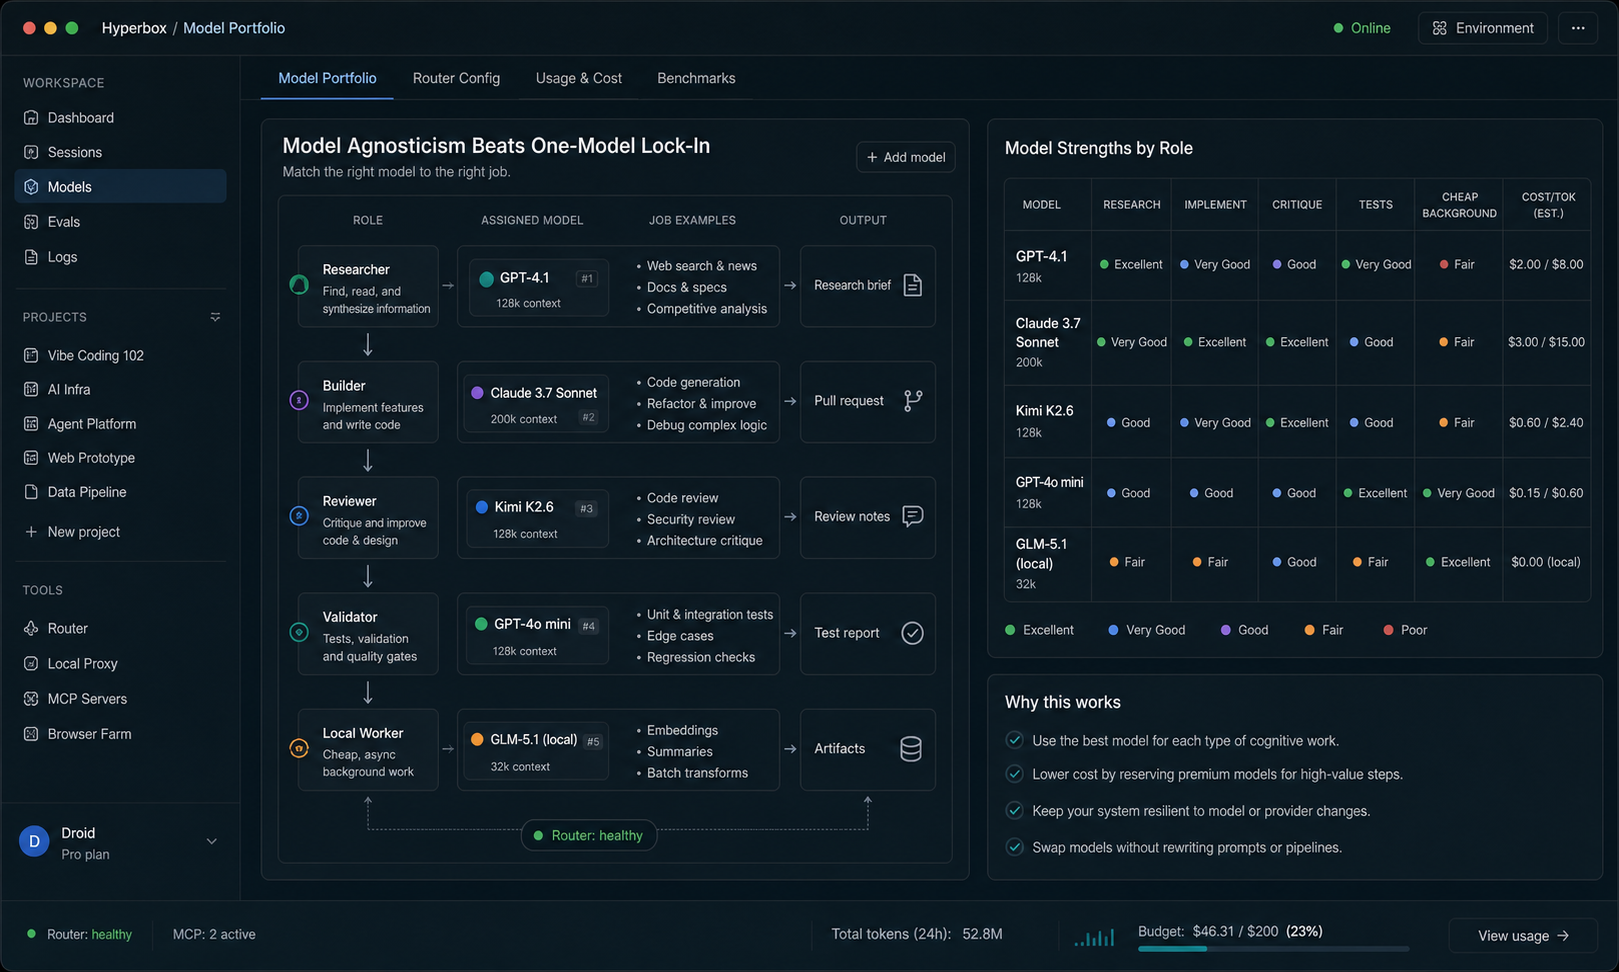Open the Evals sidebar icon
The width and height of the screenshot is (1619, 972).
click(x=31, y=222)
